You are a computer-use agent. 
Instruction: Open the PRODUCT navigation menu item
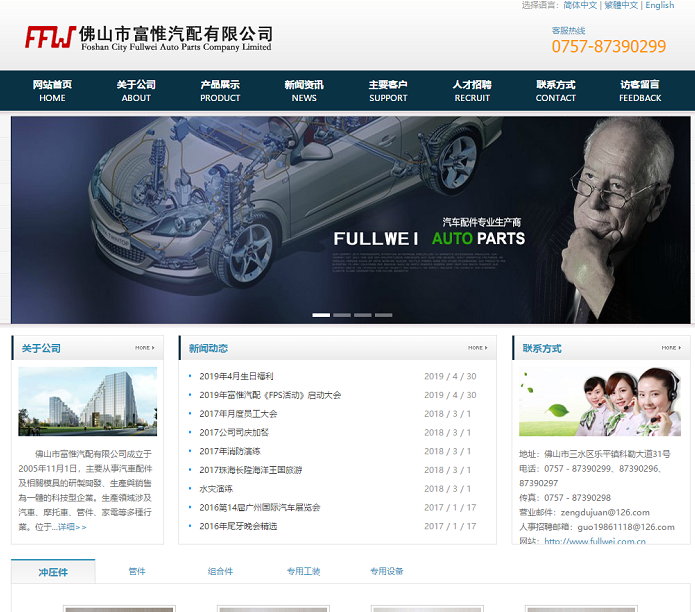click(220, 91)
